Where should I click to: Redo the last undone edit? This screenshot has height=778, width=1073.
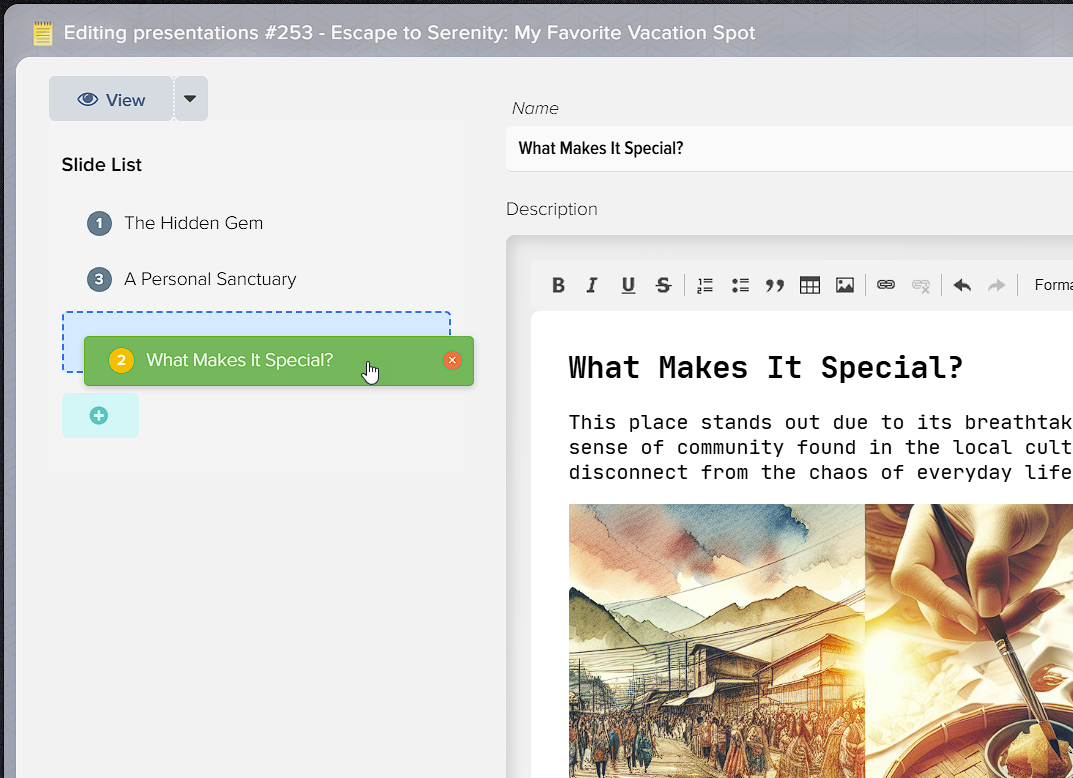point(997,285)
